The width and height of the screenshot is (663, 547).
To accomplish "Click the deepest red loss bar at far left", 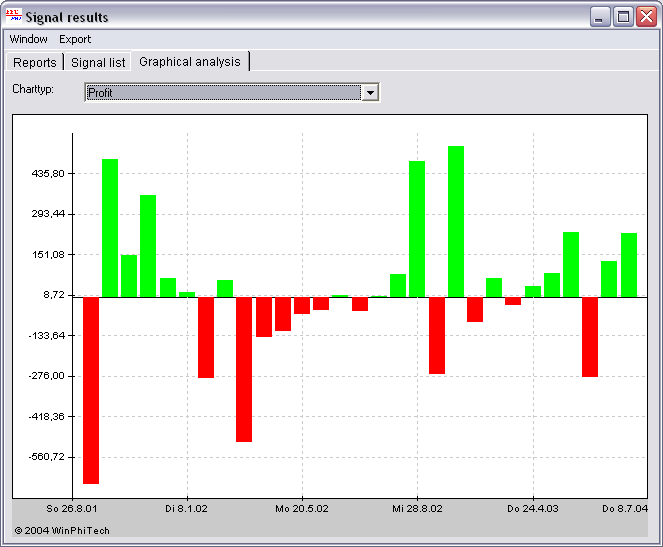I will click(91, 390).
